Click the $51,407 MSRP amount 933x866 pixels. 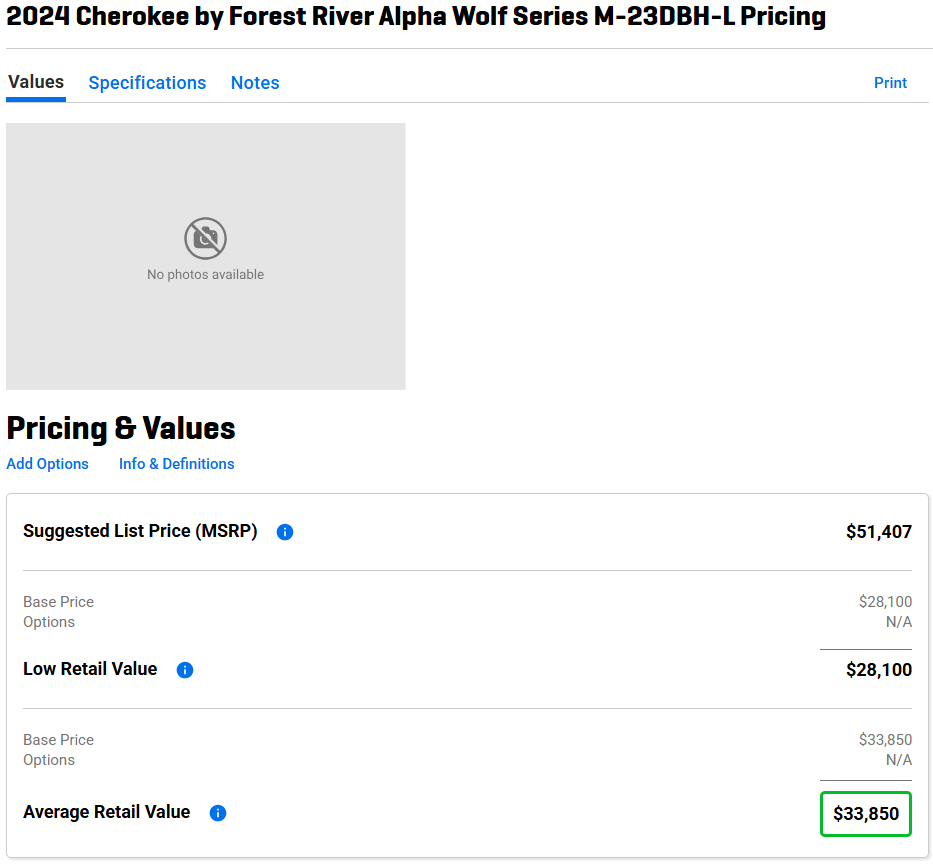point(878,532)
